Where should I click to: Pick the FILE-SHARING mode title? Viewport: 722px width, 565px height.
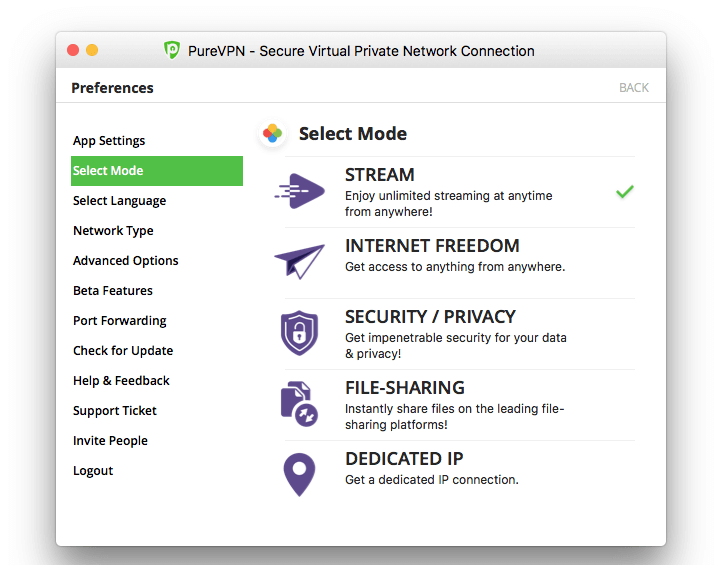(405, 388)
